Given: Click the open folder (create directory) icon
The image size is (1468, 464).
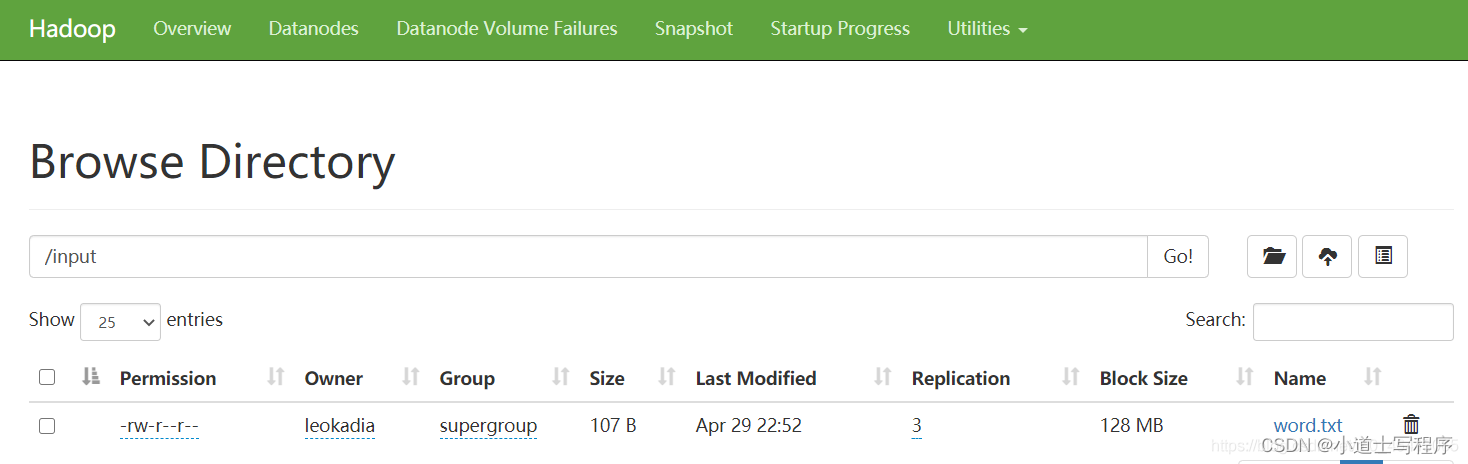Looking at the screenshot, I should [x=1272, y=257].
